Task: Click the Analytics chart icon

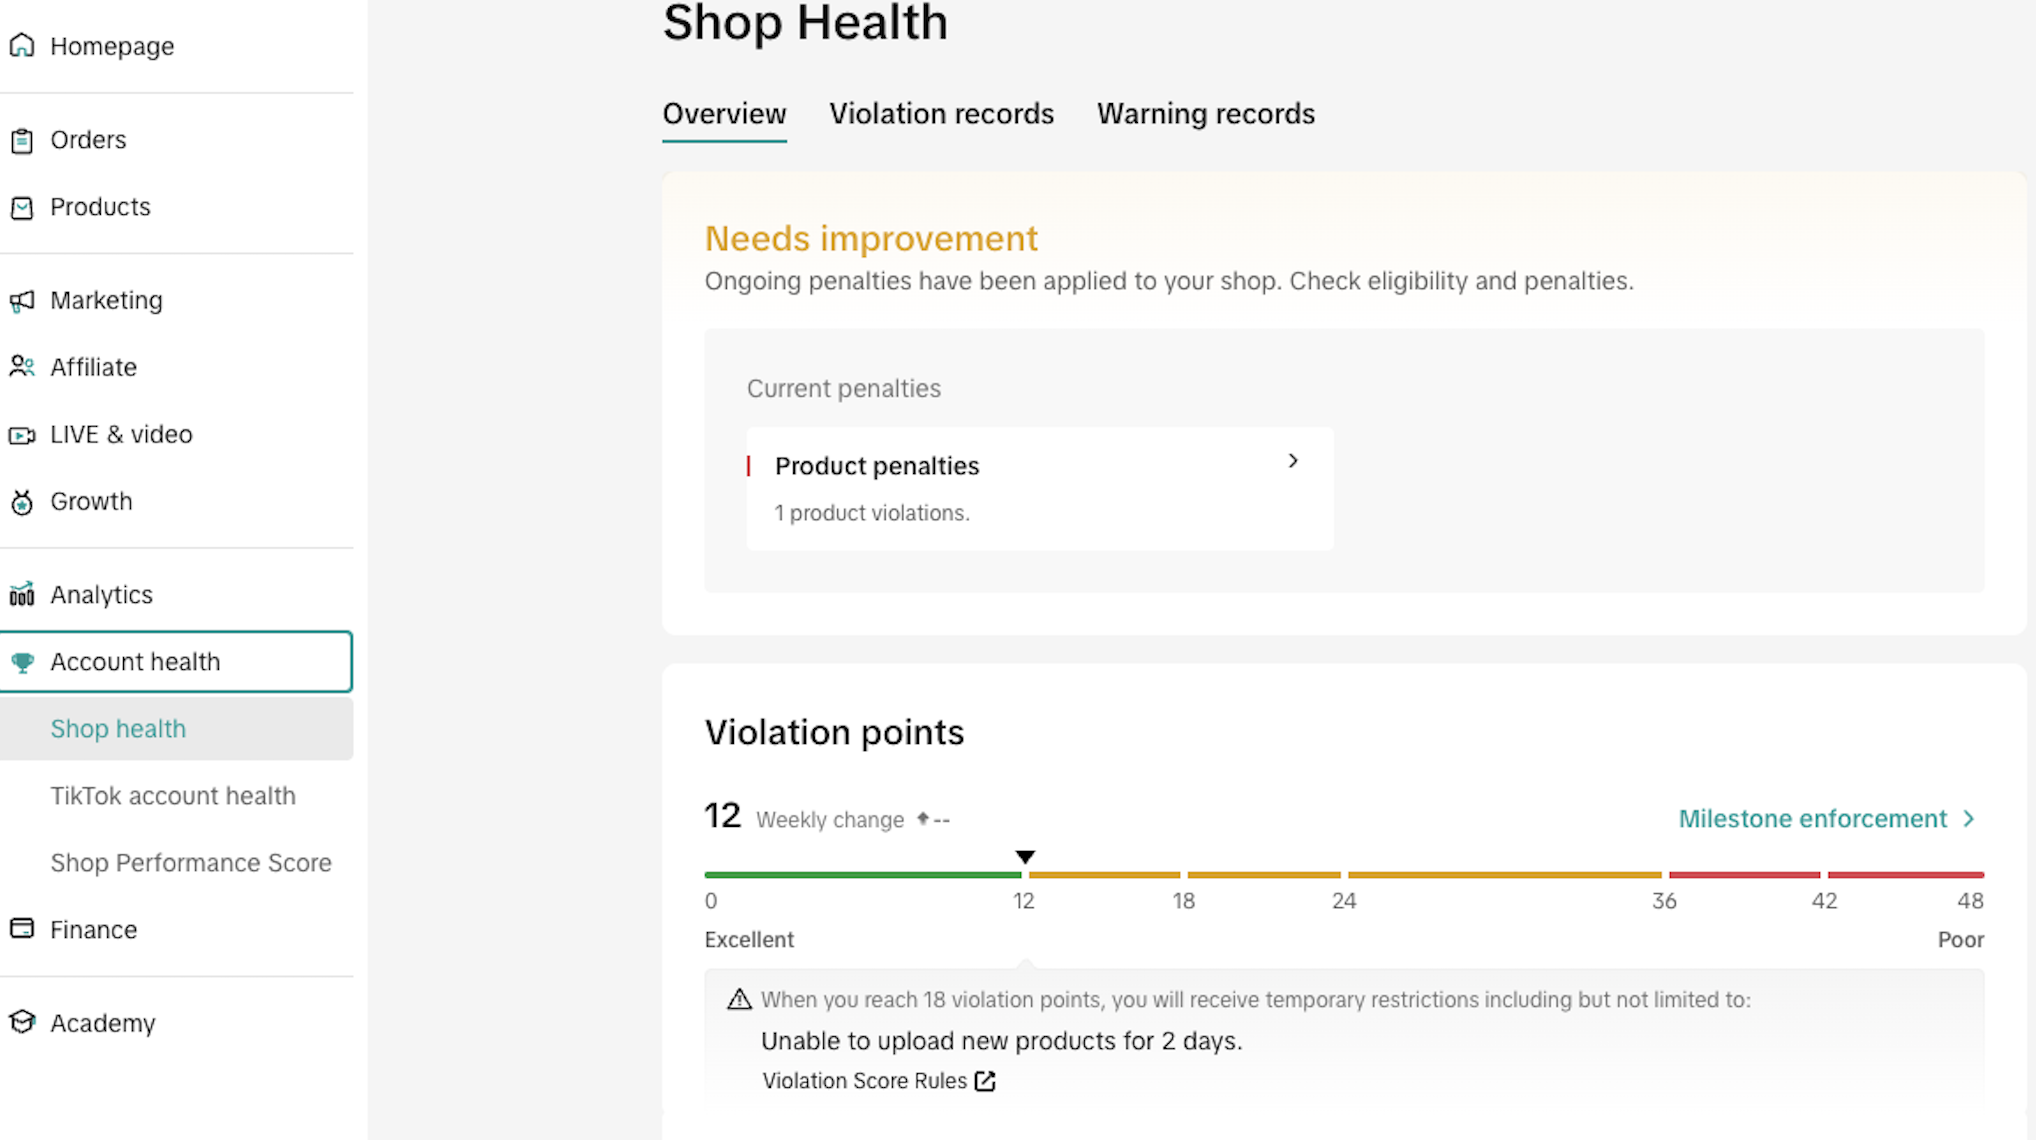Action: [22, 595]
